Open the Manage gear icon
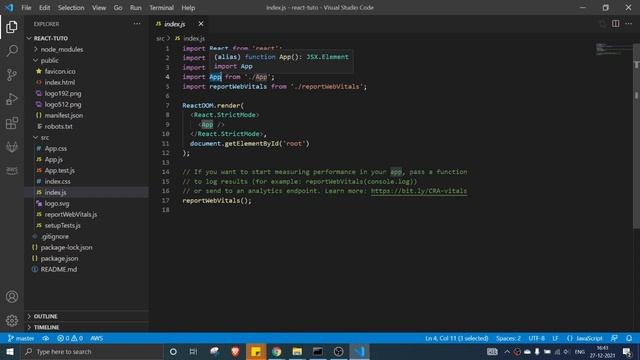The width and height of the screenshot is (640, 360). (x=12, y=320)
